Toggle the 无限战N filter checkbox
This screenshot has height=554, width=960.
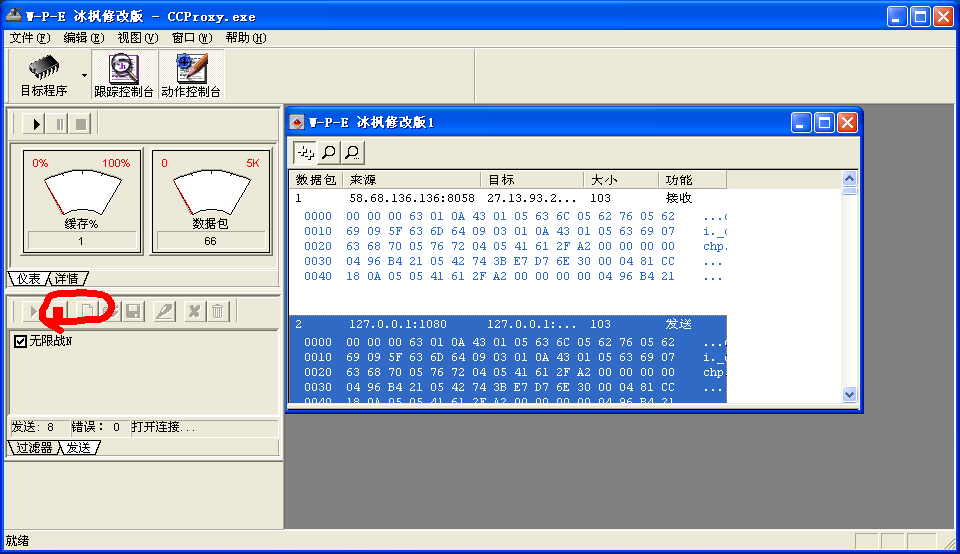pyautogui.click(x=20, y=341)
